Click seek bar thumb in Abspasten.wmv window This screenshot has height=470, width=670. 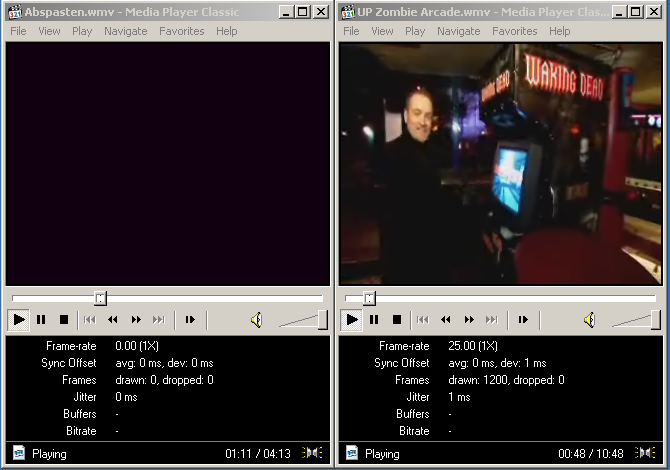pos(100,298)
